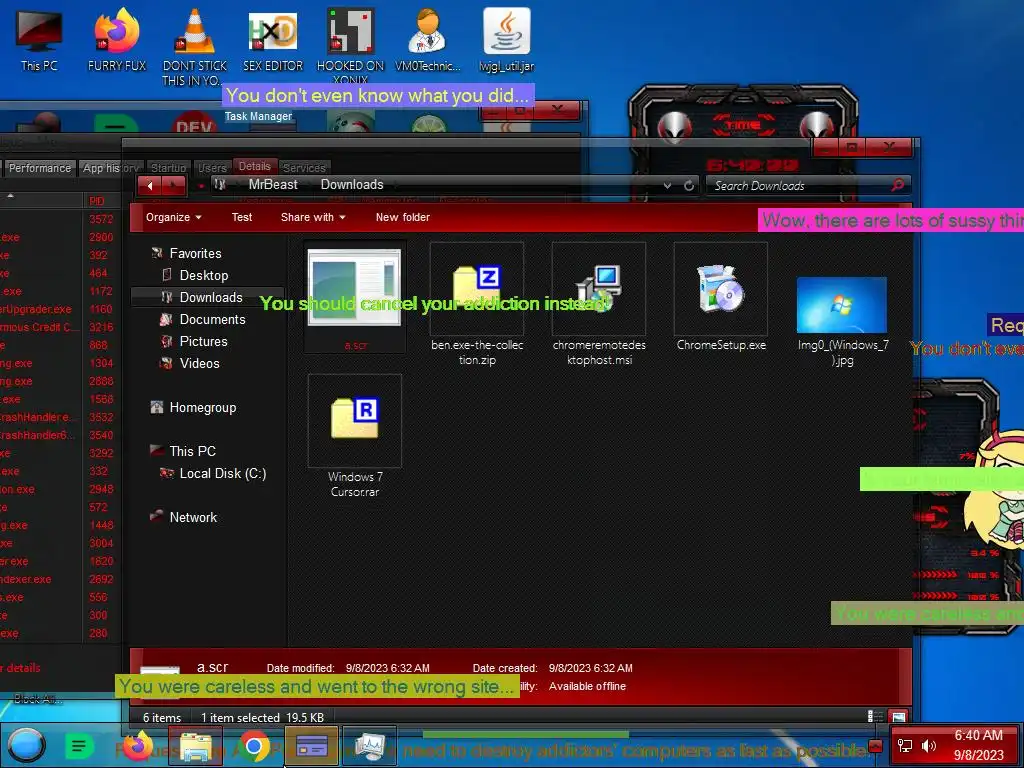Open Task Manager from the taskbar
Viewport: 1024px width, 768px height.
pyautogui.click(x=370, y=746)
